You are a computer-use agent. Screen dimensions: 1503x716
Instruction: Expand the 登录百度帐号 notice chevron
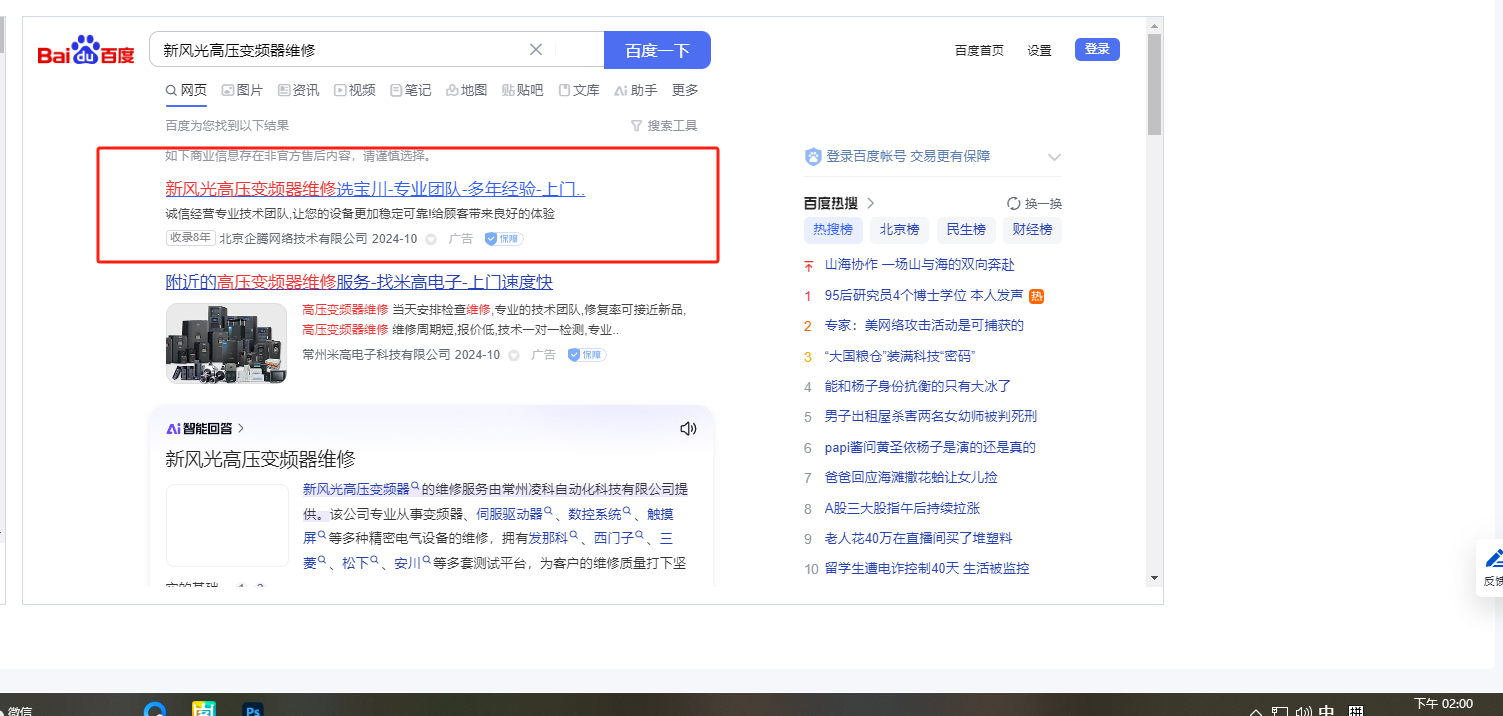pyautogui.click(x=1054, y=157)
